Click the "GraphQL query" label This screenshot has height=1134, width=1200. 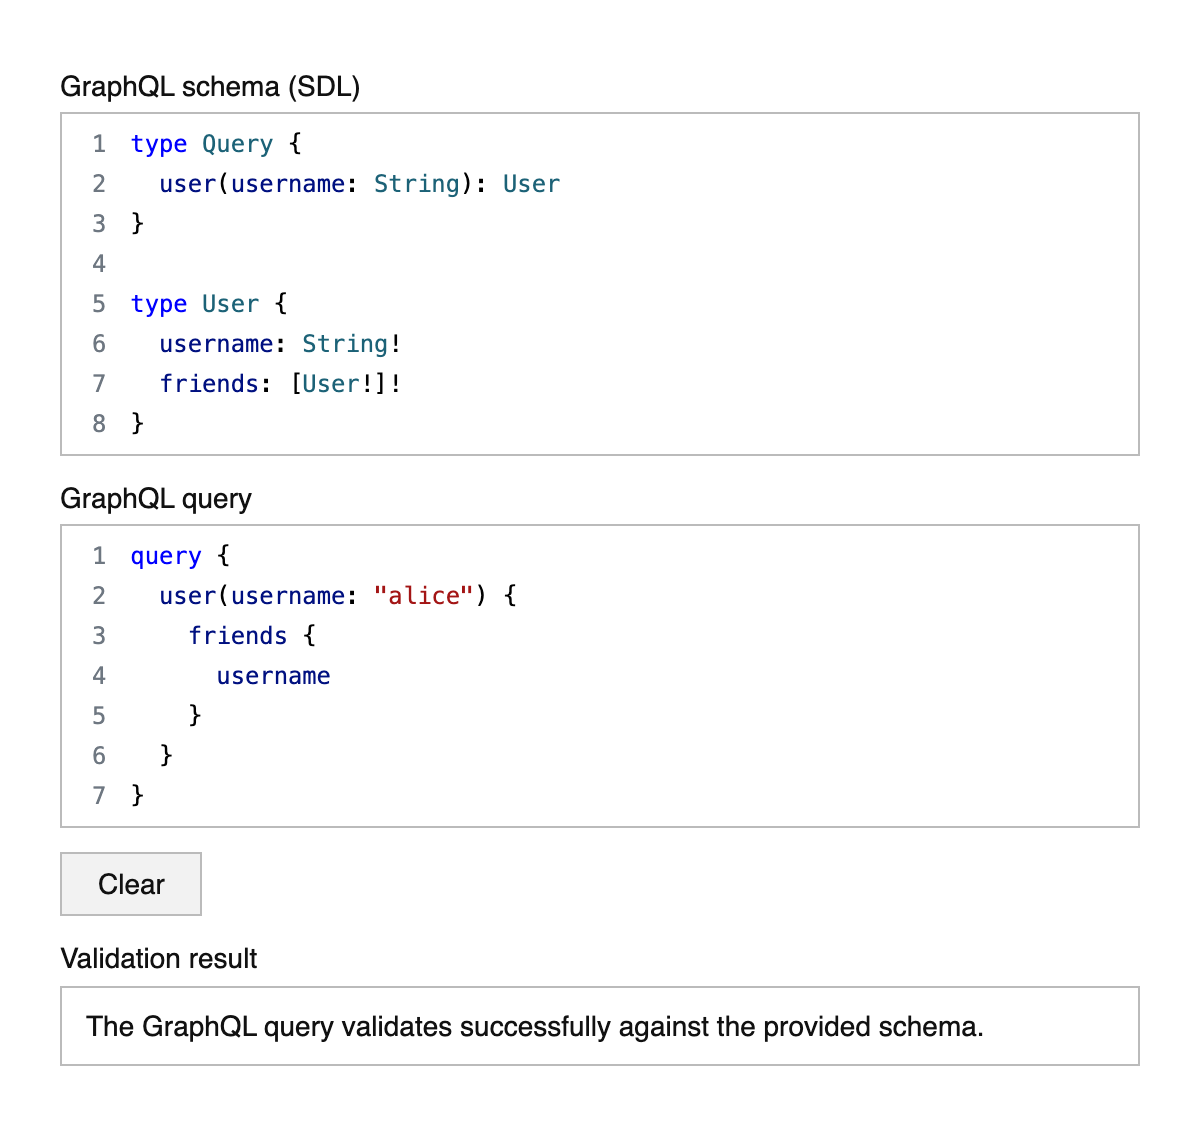156,499
